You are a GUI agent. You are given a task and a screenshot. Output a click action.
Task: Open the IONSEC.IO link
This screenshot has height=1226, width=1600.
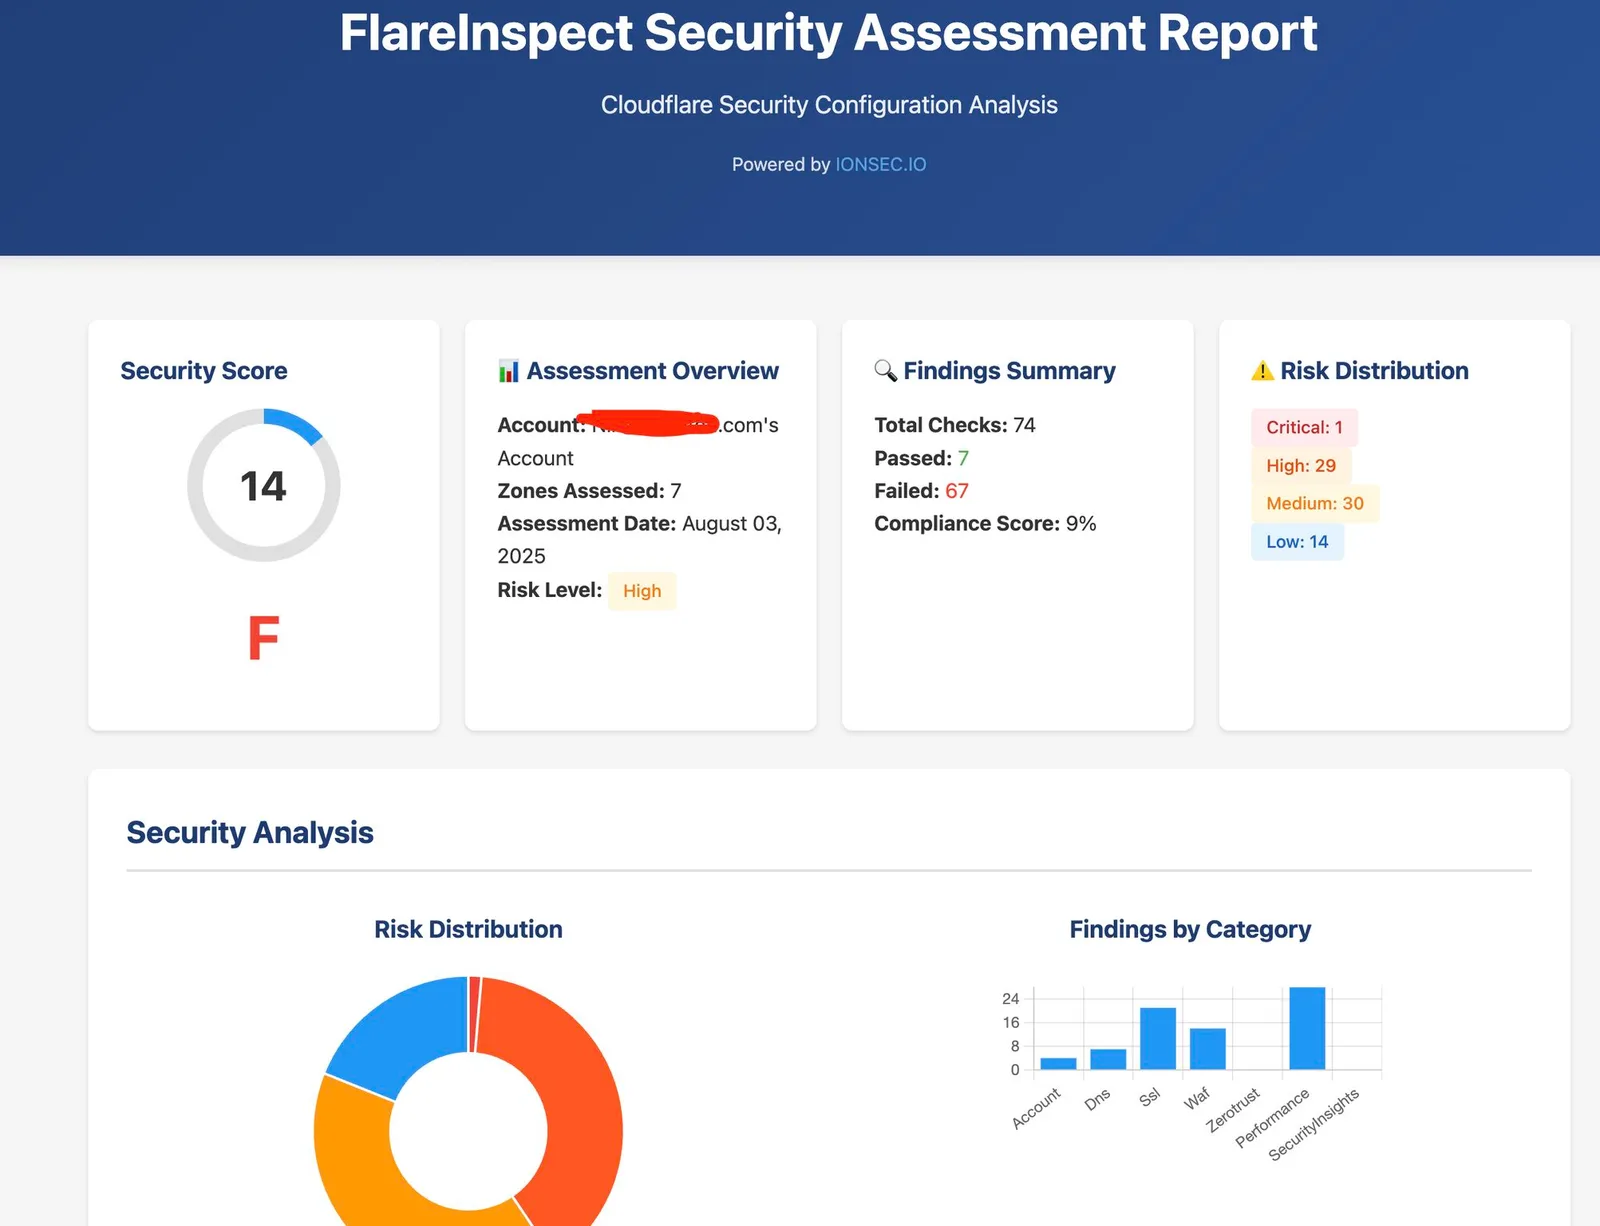[x=881, y=164]
